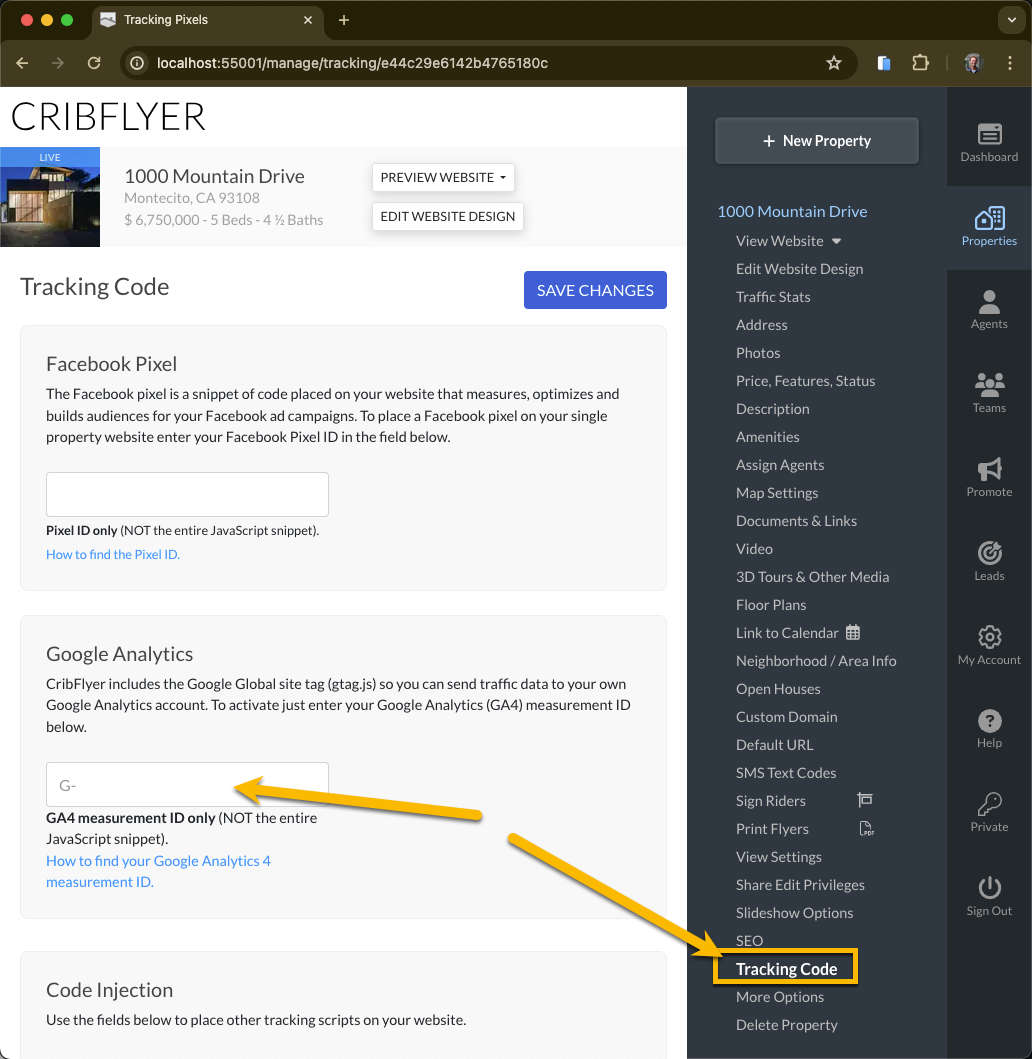Open Amenities in the sidebar menu
Viewport: 1032px width, 1059px height.
(x=768, y=437)
